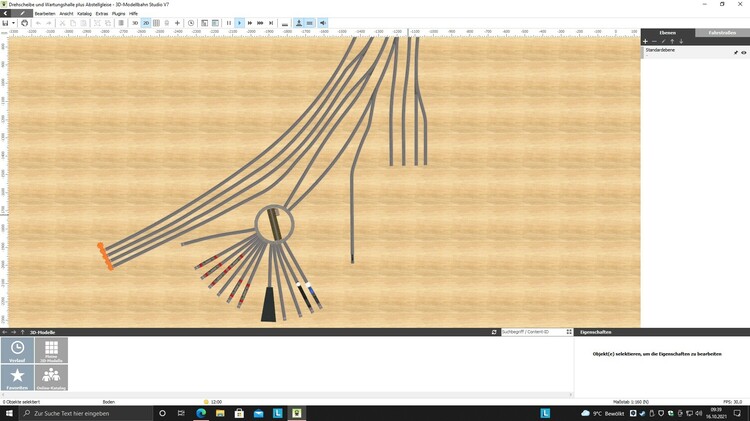The width and height of the screenshot is (750, 421).
Task: Toggle the grid display icon
Action: coord(156,23)
